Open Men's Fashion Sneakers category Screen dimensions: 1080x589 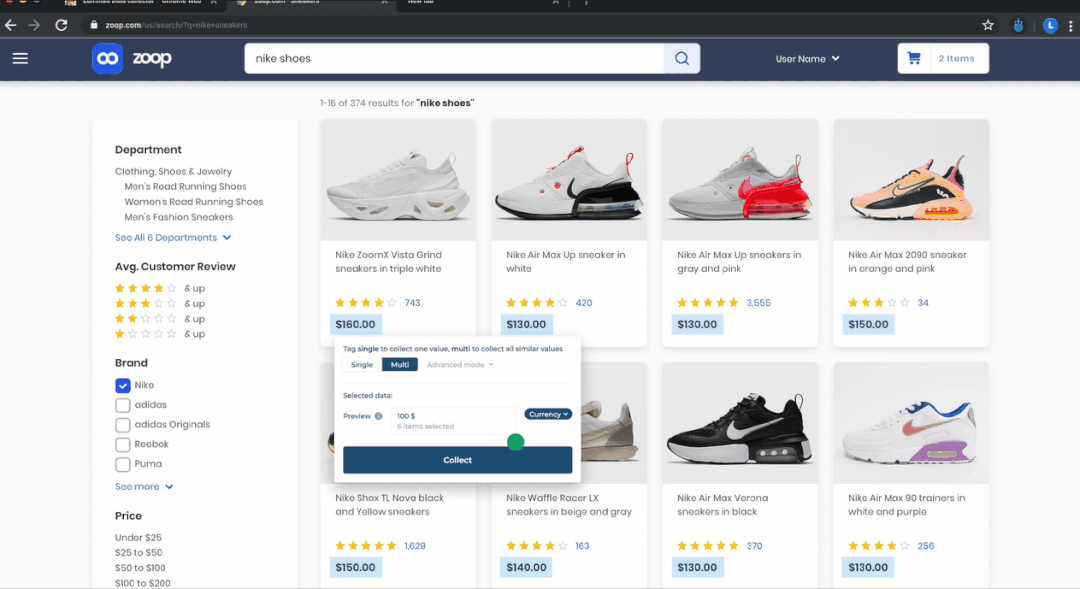pyautogui.click(x=178, y=217)
